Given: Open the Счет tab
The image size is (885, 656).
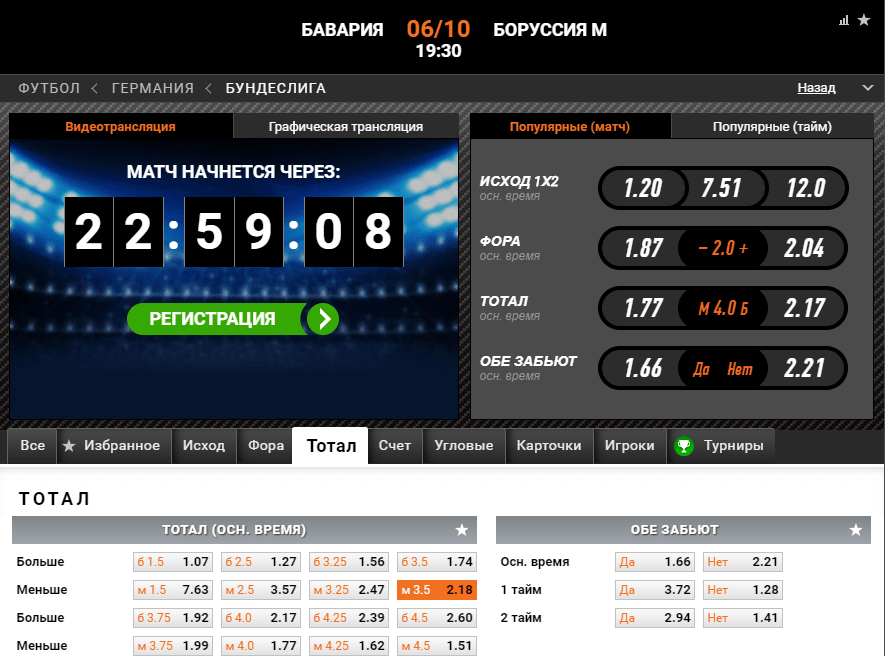Looking at the screenshot, I should (x=395, y=446).
